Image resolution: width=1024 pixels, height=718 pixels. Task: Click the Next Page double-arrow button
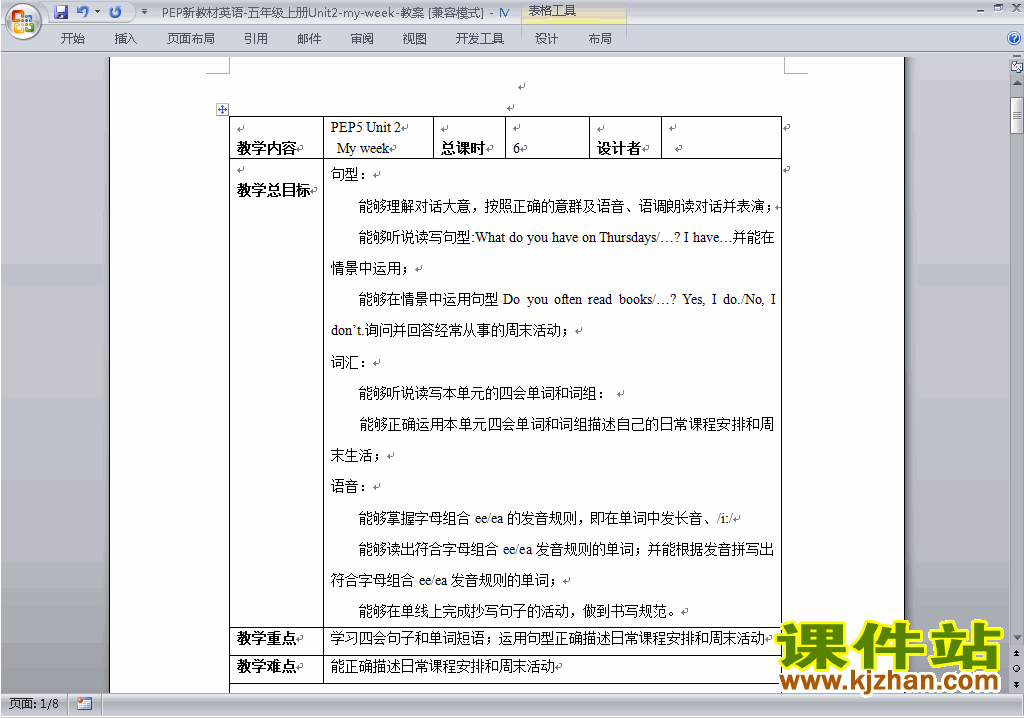coord(1017,684)
